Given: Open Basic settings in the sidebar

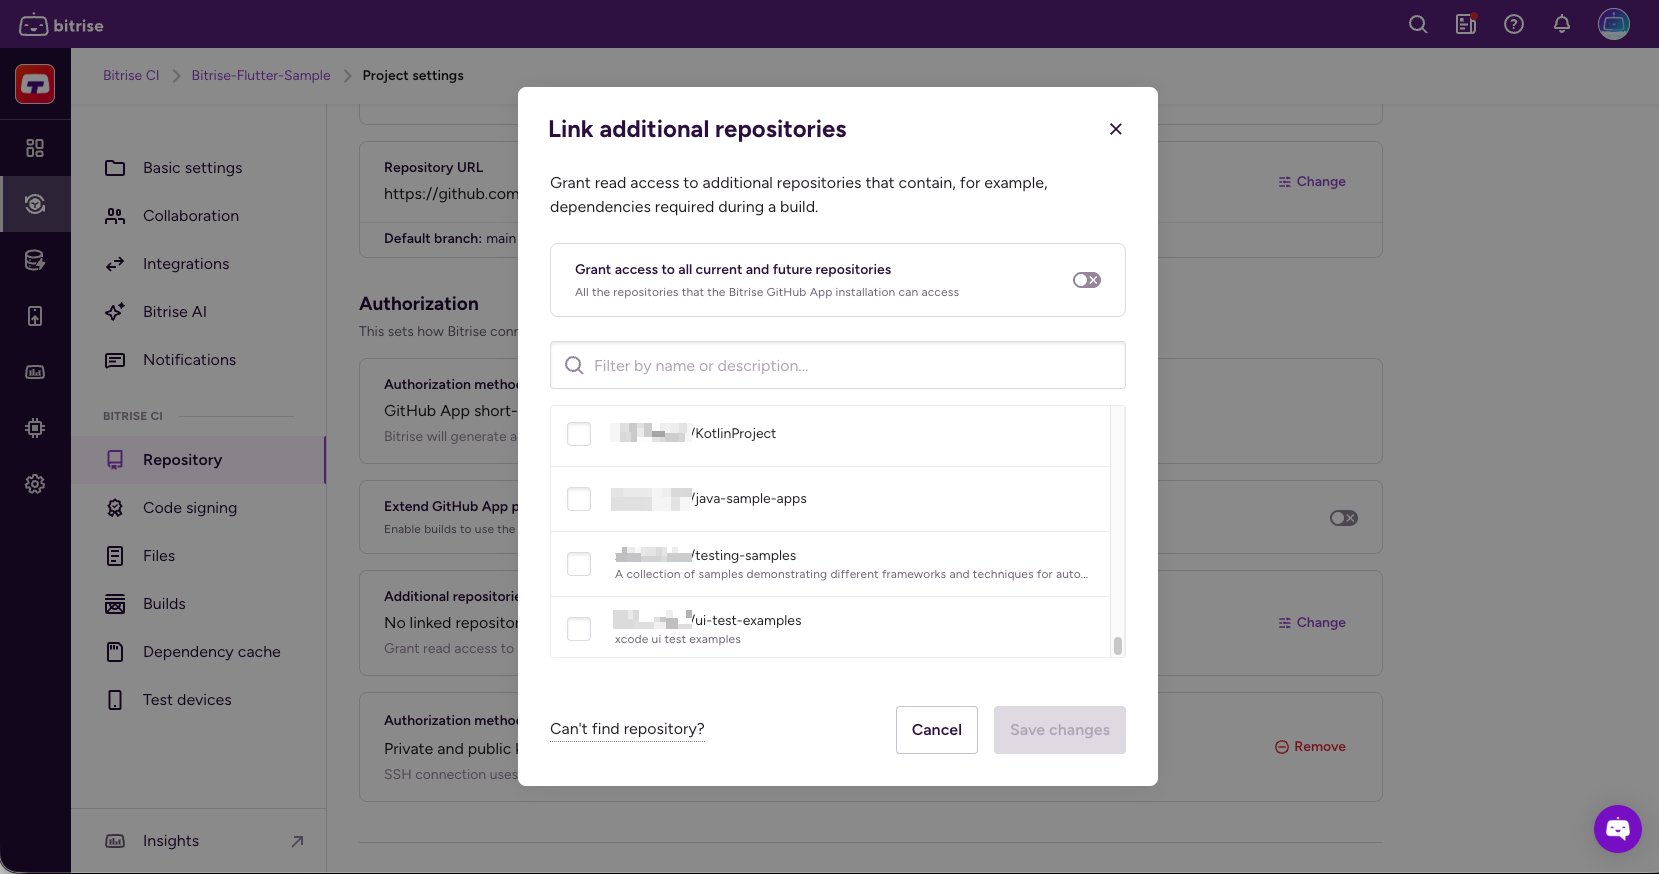Looking at the screenshot, I should click(199, 168).
